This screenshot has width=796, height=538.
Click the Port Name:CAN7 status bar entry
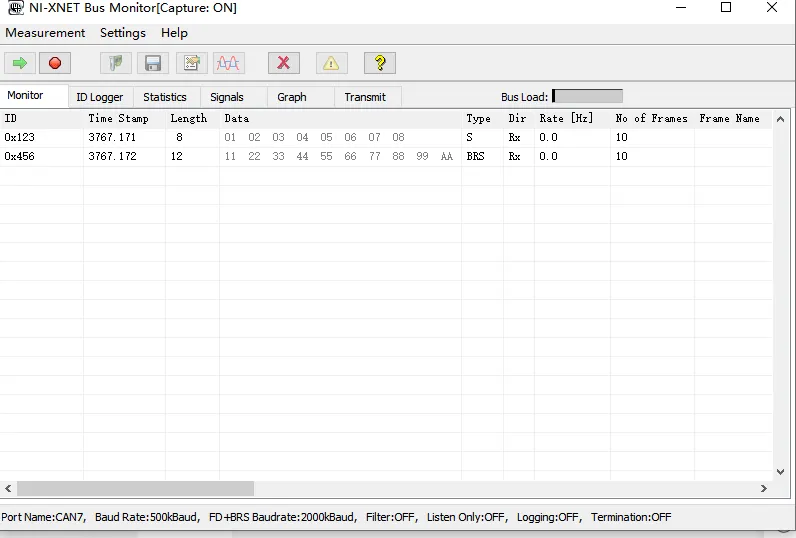pos(43,517)
